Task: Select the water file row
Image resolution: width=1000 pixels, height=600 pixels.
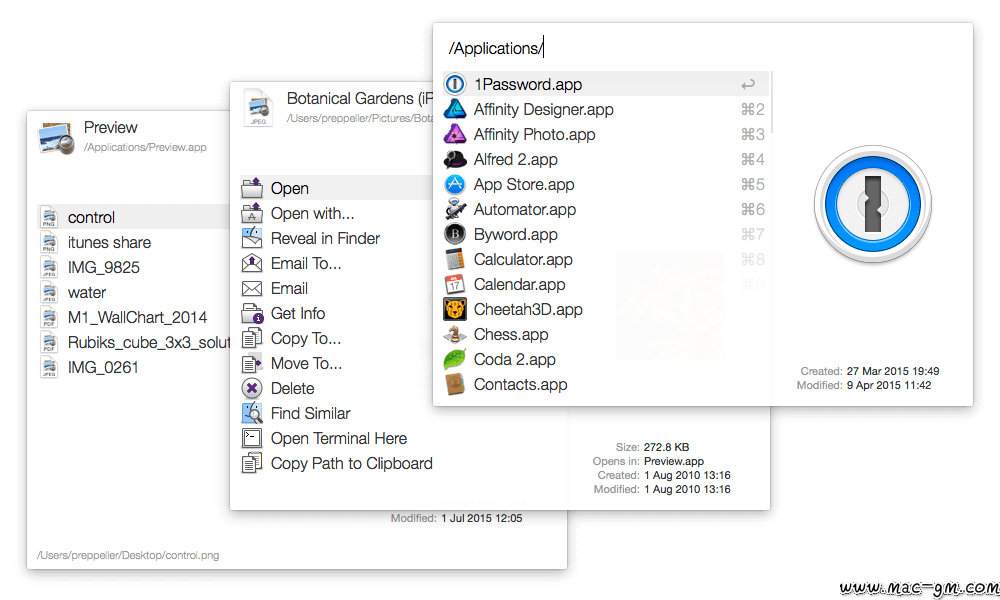Action: (134, 292)
